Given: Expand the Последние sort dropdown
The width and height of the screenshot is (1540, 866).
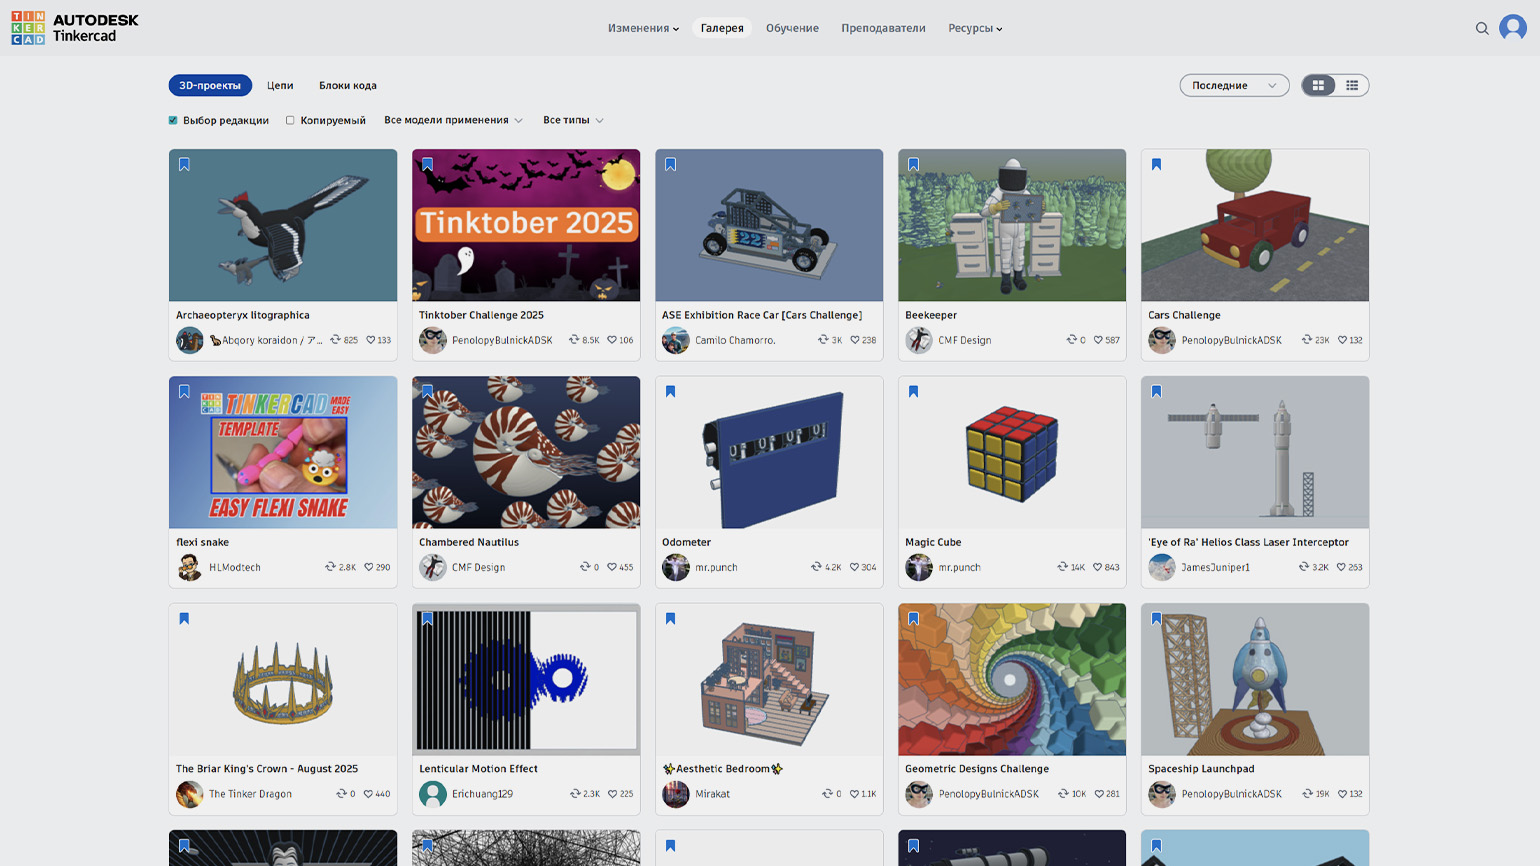Looking at the screenshot, I should pyautogui.click(x=1234, y=86).
